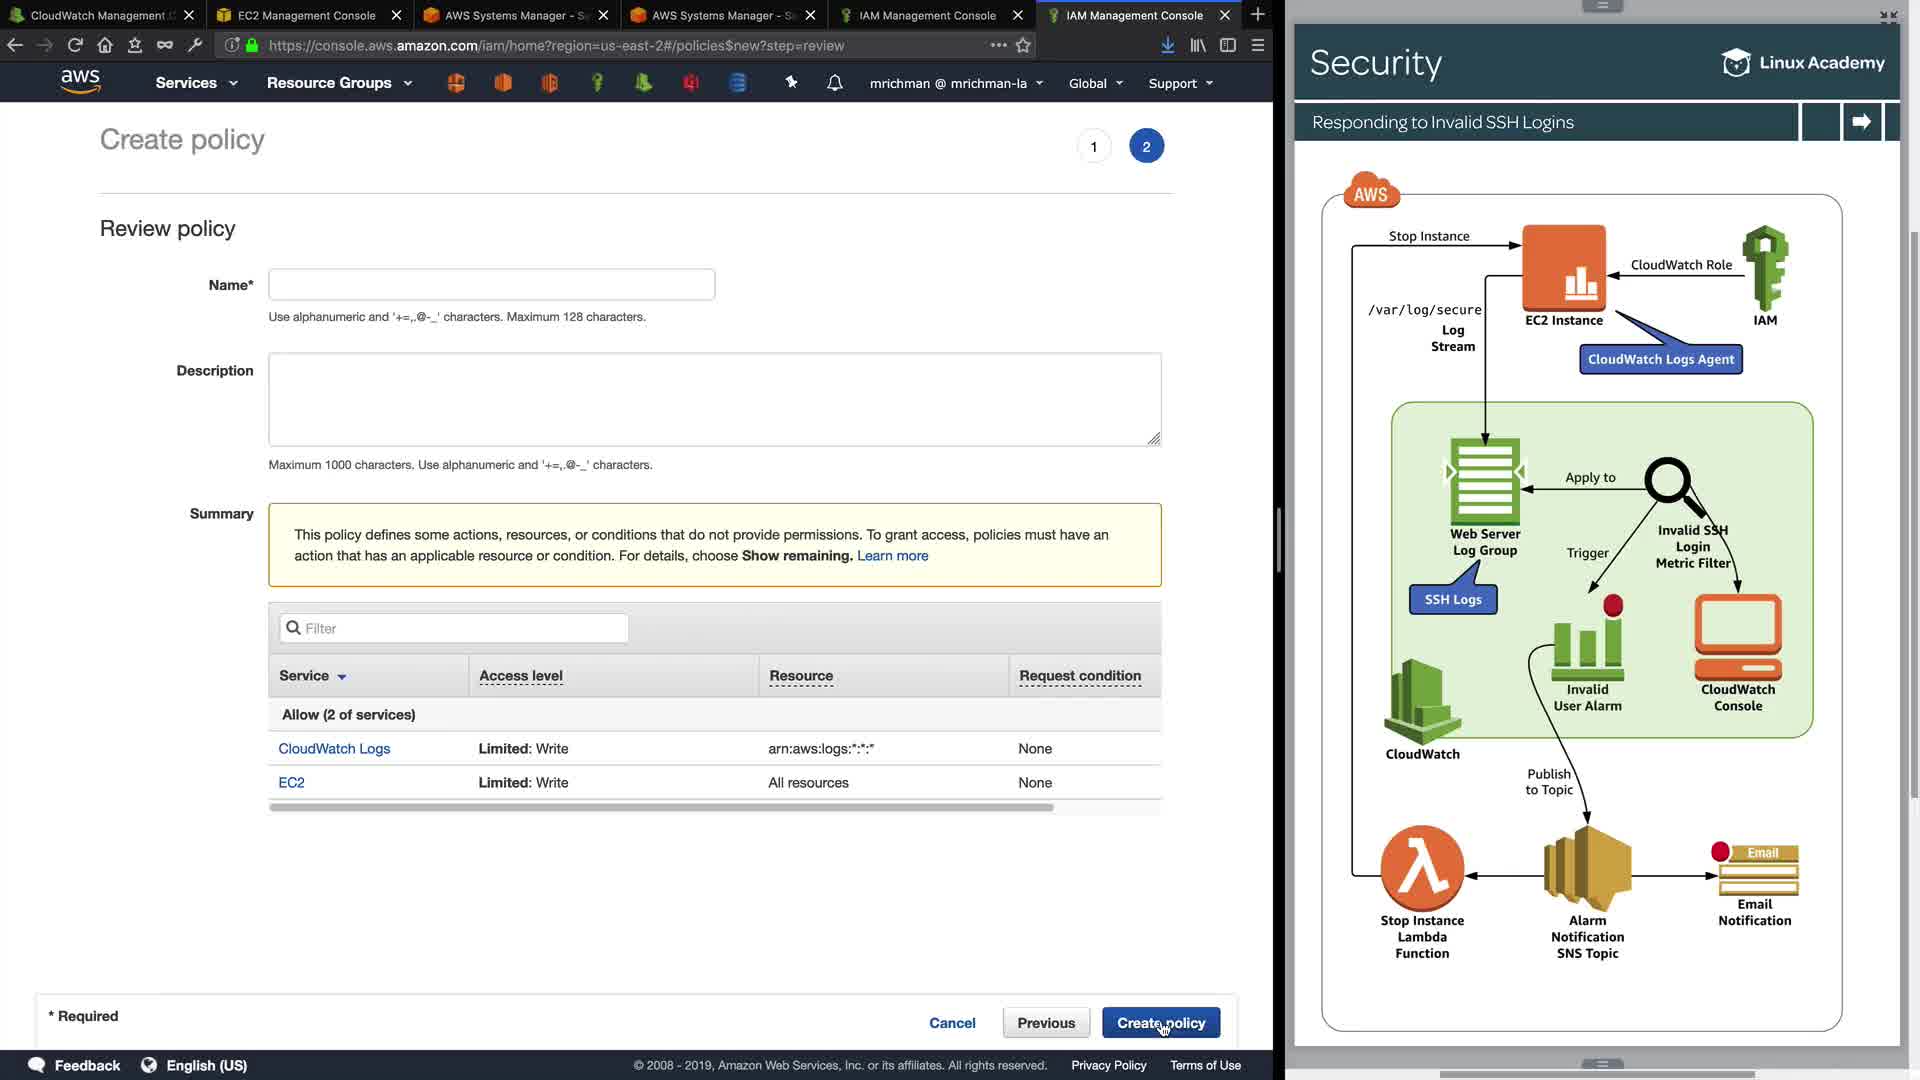Open the Global region dropdown

pos(1095,83)
